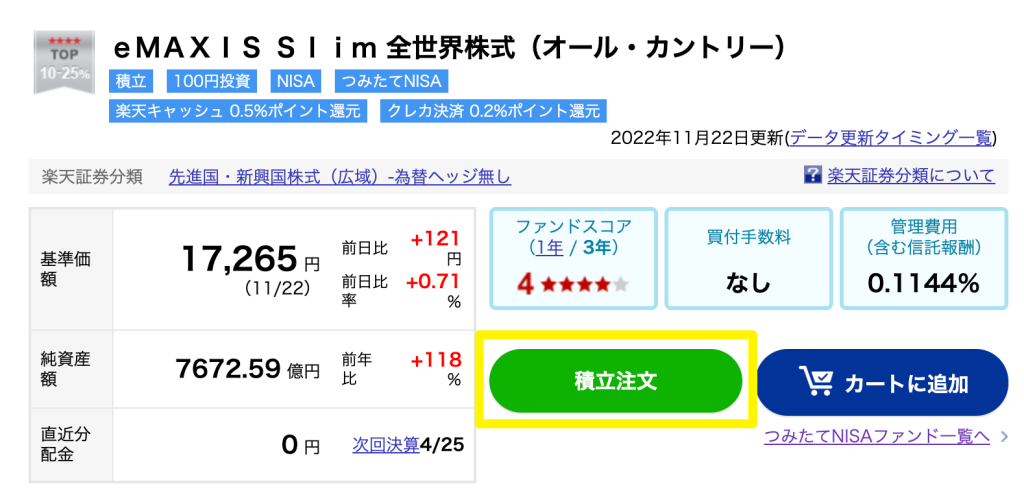Click the shopping cart icon

point(818,382)
